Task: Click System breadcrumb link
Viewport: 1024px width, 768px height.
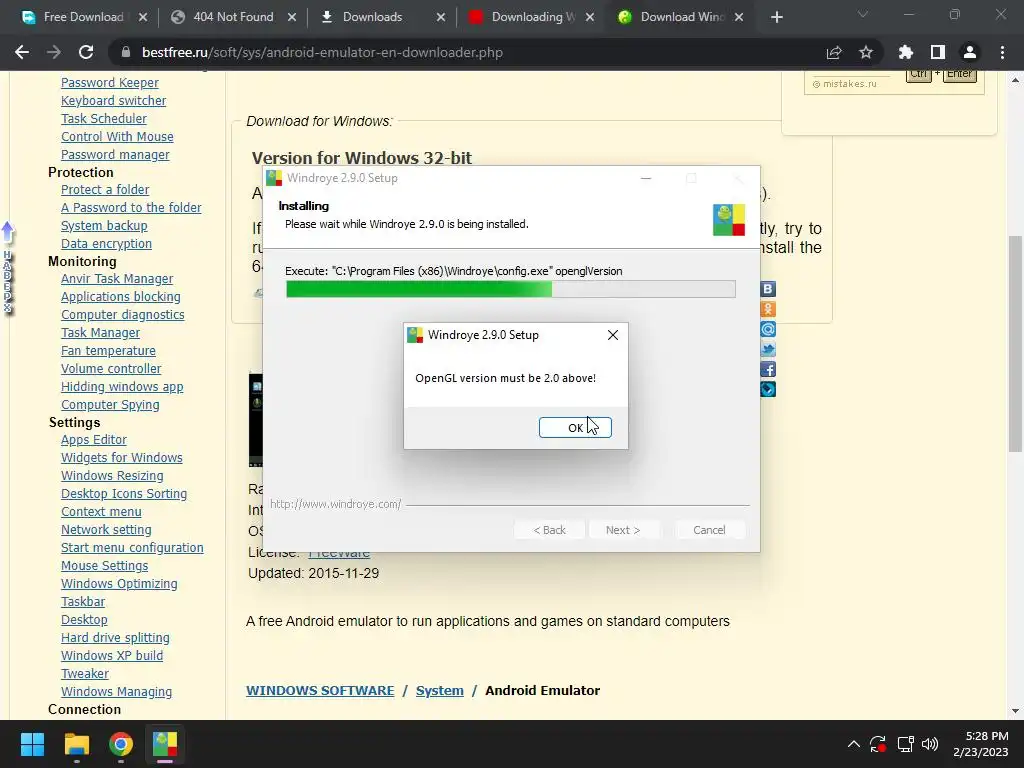Action: pos(440,690)
